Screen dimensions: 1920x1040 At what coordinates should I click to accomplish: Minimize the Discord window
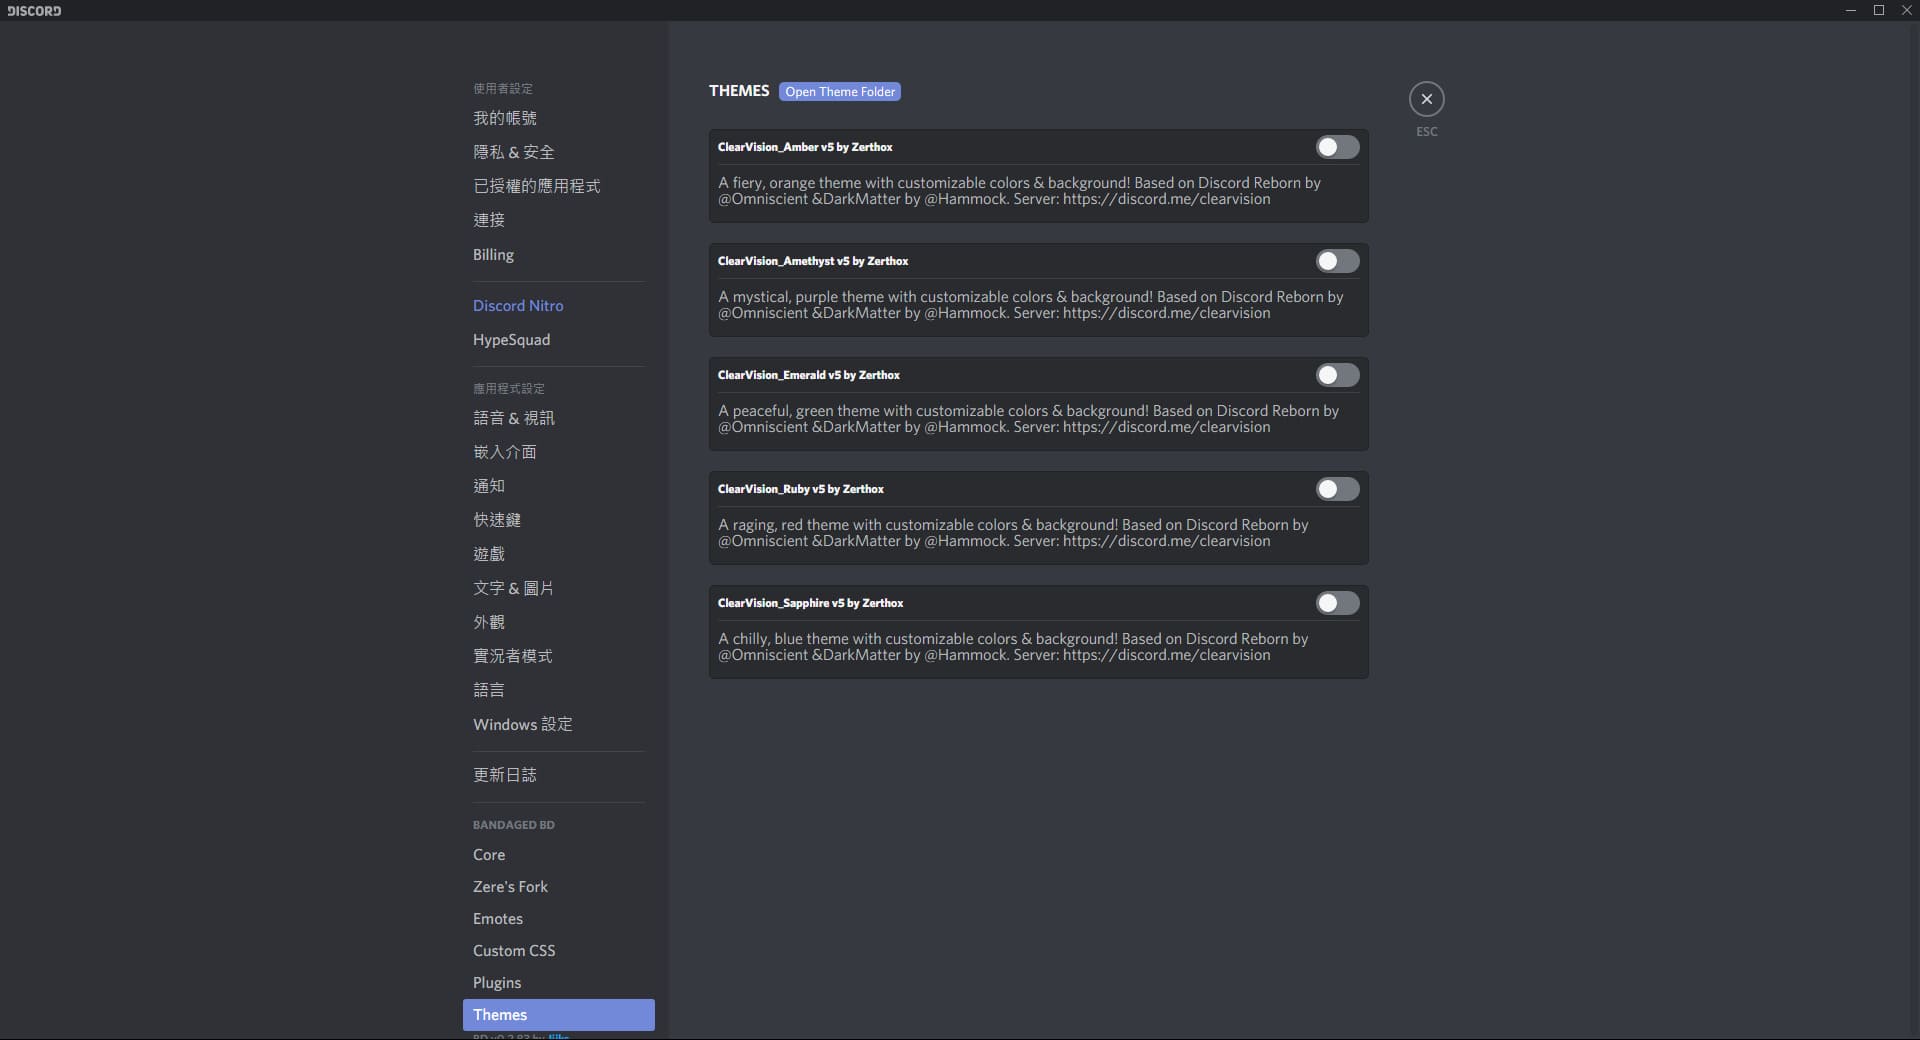point(1850,10)
